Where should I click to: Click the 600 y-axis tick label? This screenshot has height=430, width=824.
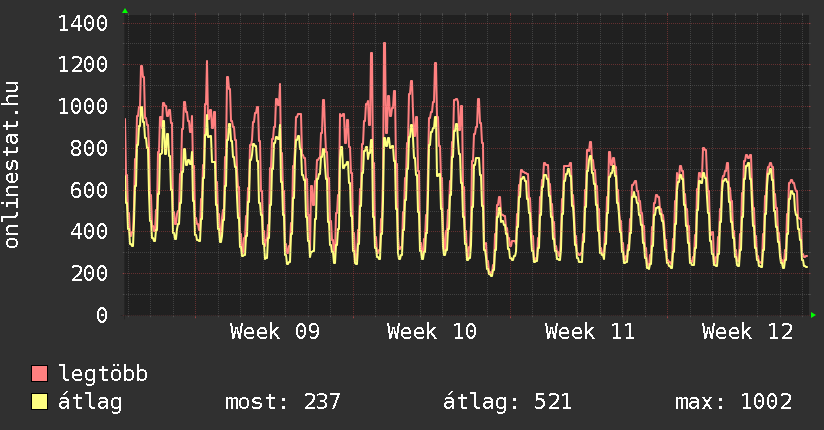pyautogui.click(x=89, y=190)
